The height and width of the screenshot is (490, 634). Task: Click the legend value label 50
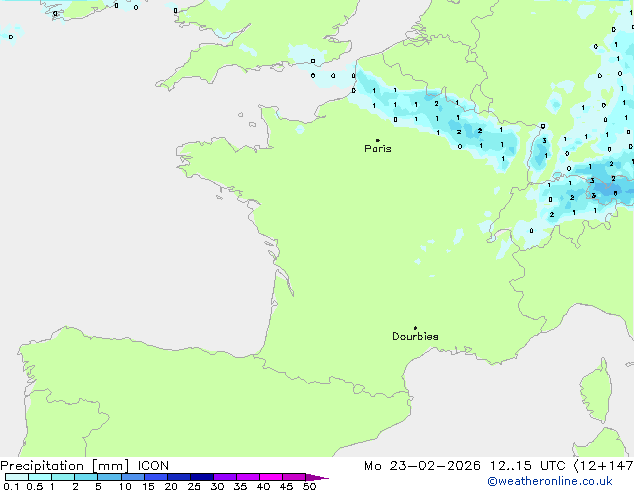click(309, 486)
